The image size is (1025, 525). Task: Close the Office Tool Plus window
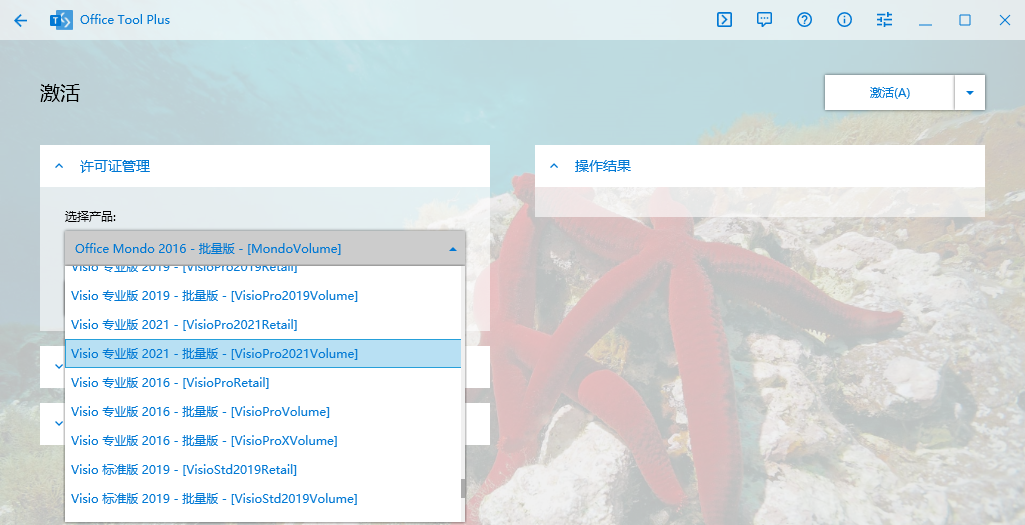point(1005,20)
